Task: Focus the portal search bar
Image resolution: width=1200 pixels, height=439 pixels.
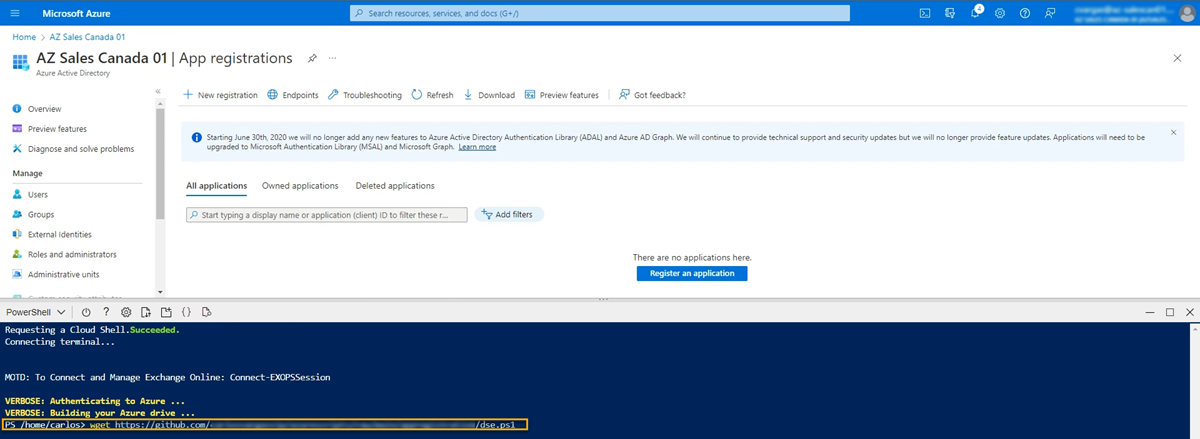Action: (x=600, y=13)
